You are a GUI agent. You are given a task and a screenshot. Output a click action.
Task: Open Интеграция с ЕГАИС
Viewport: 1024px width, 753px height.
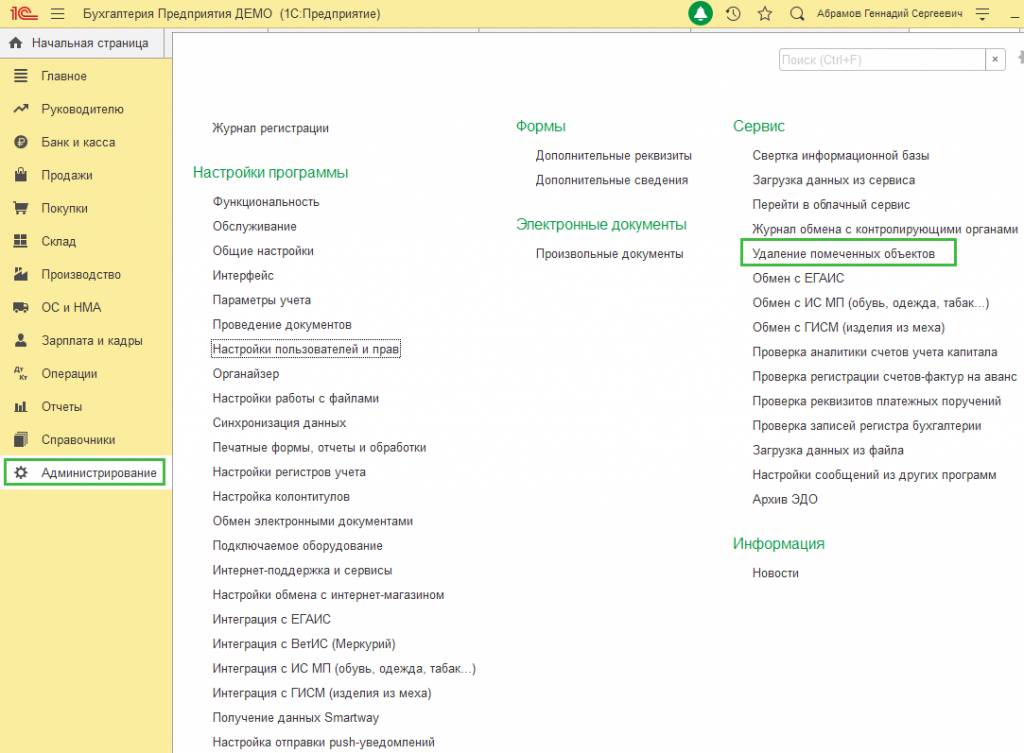click(x=271, y=619)
